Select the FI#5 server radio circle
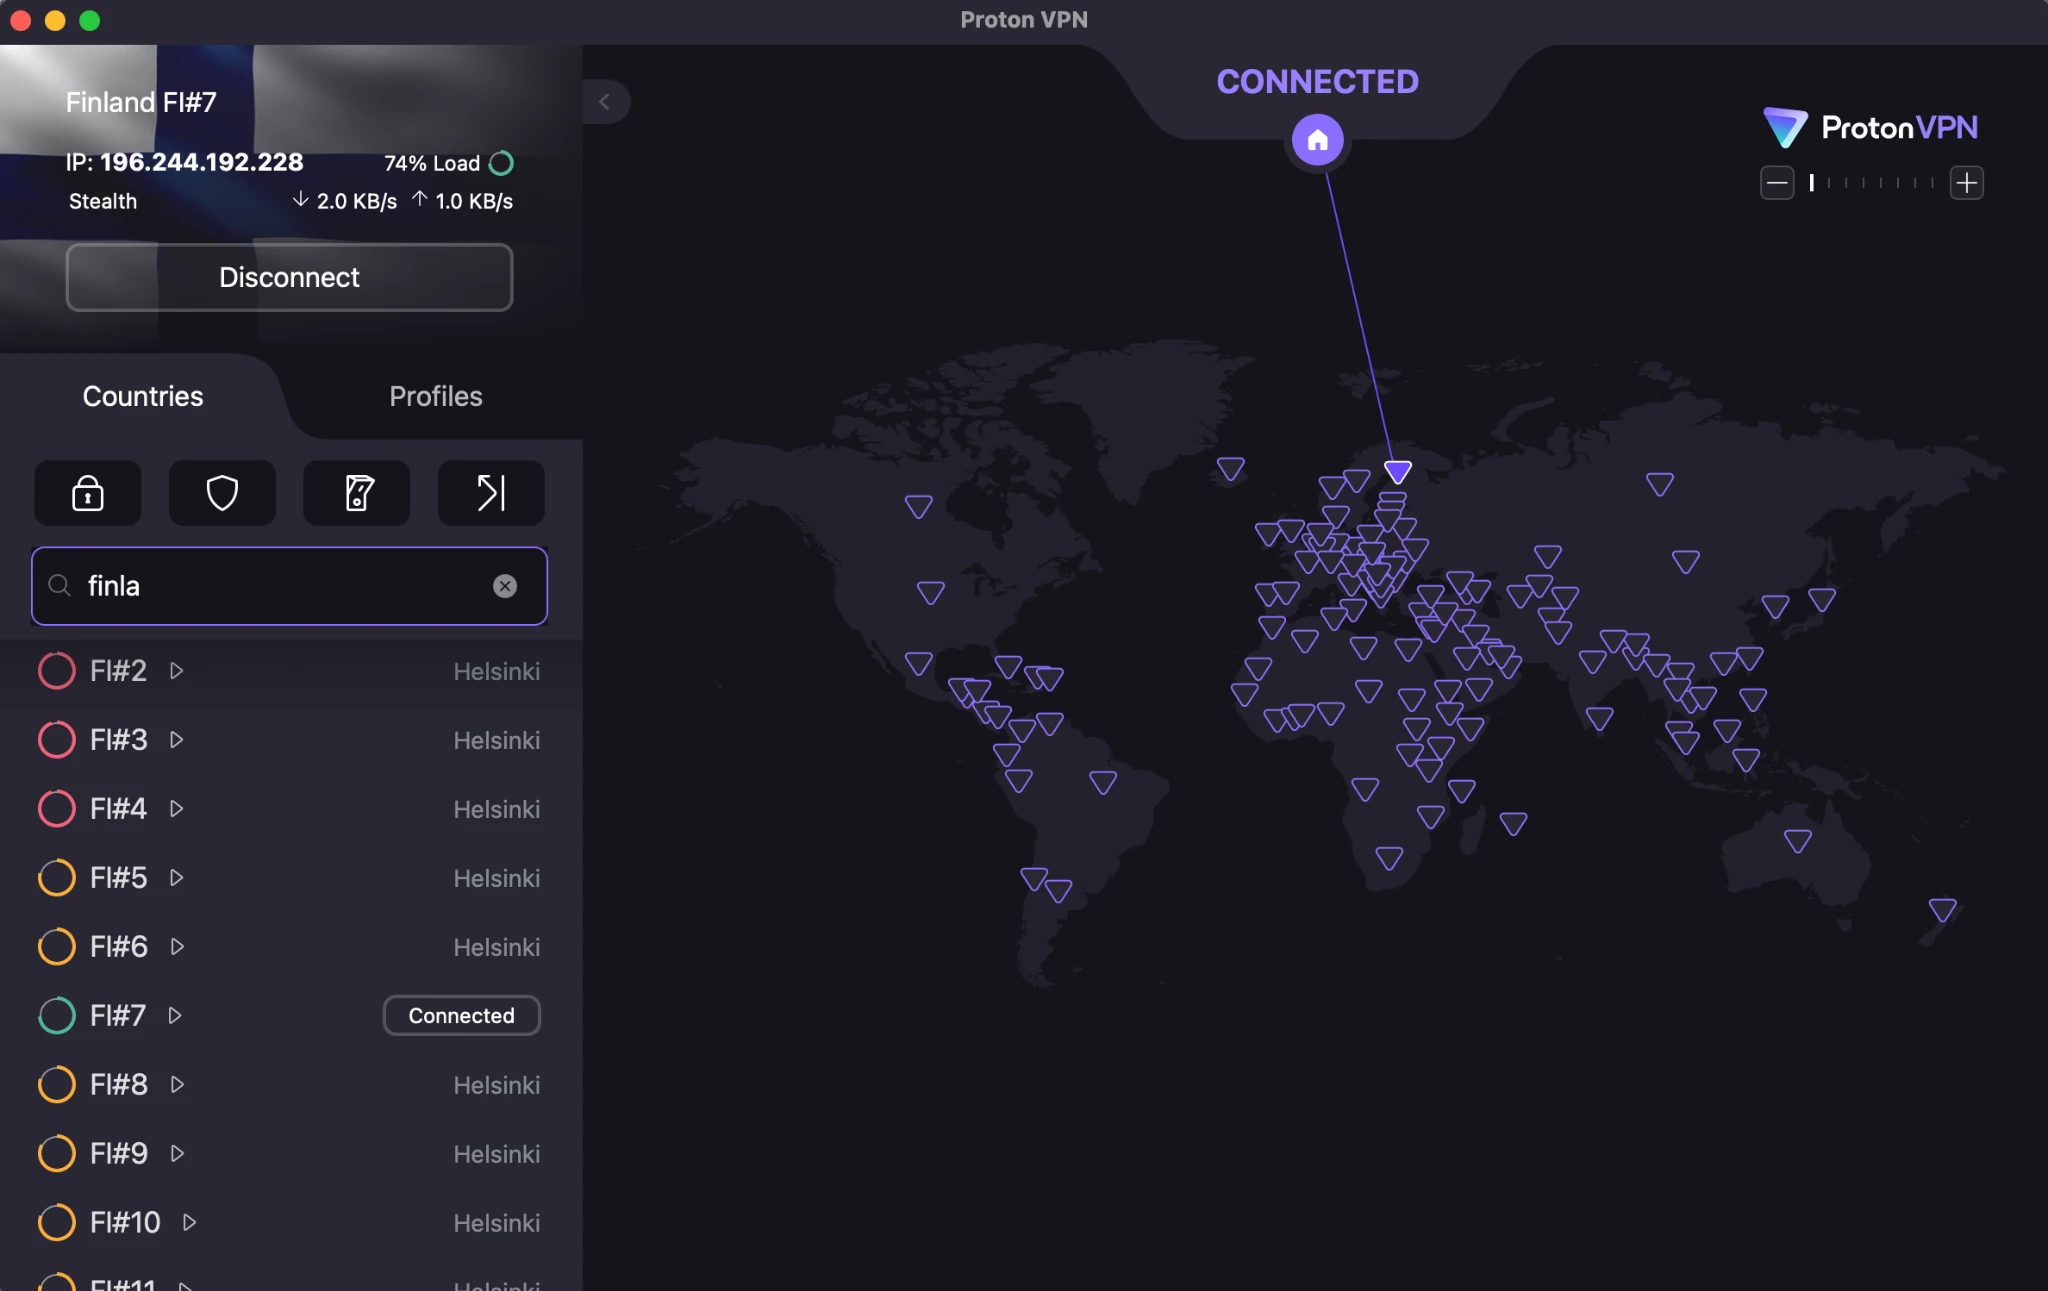The height and width of the screenshot is (1291, 2048). [x=57, y=877]
